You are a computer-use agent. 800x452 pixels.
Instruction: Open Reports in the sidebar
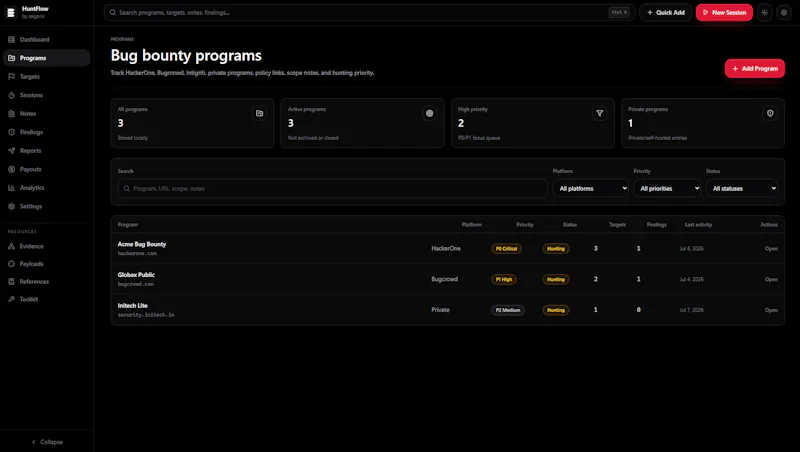46,150
